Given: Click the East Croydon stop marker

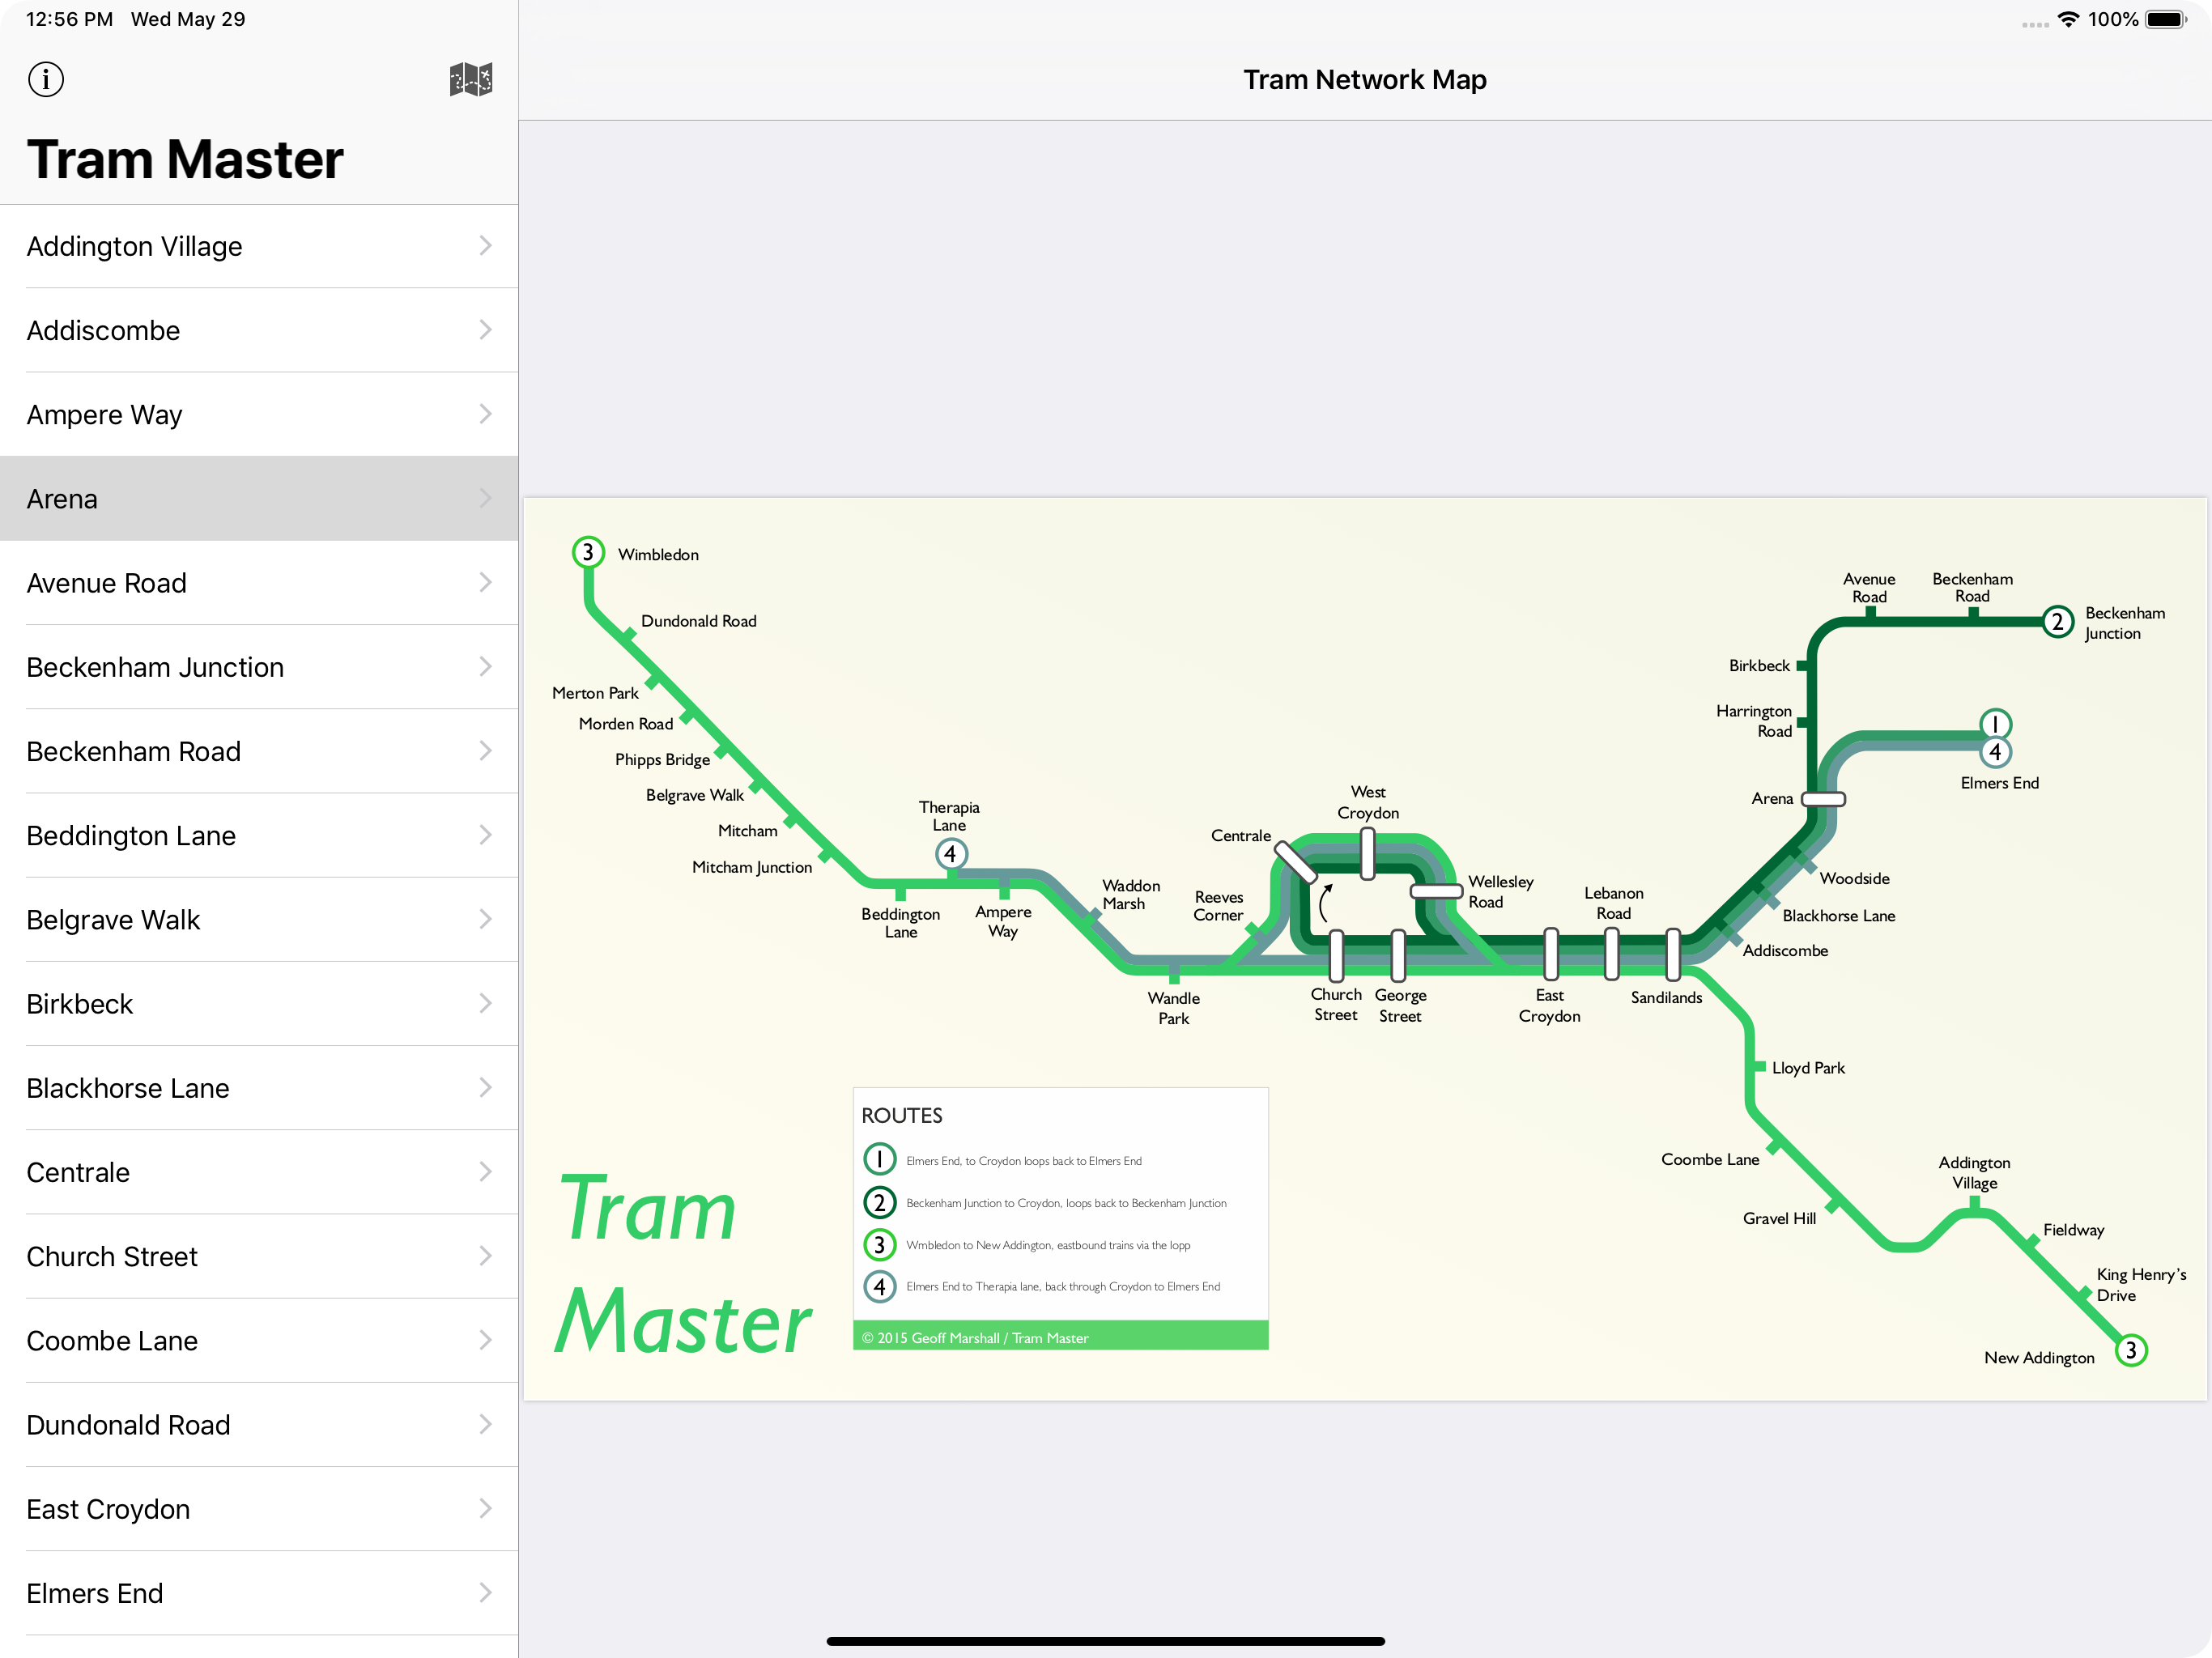Looking at the screenshot, I should [1551, 954].
